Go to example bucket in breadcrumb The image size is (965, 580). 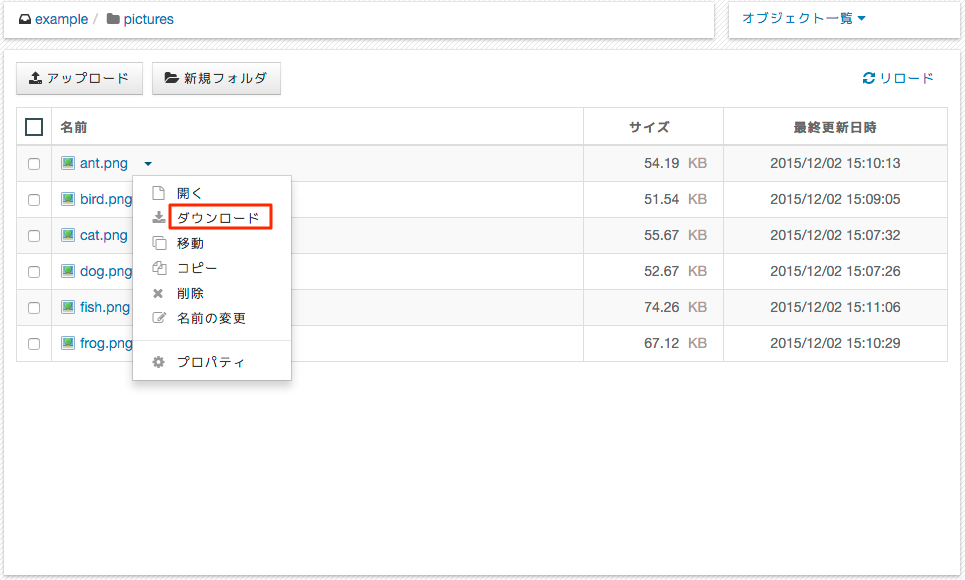(61, 19)
